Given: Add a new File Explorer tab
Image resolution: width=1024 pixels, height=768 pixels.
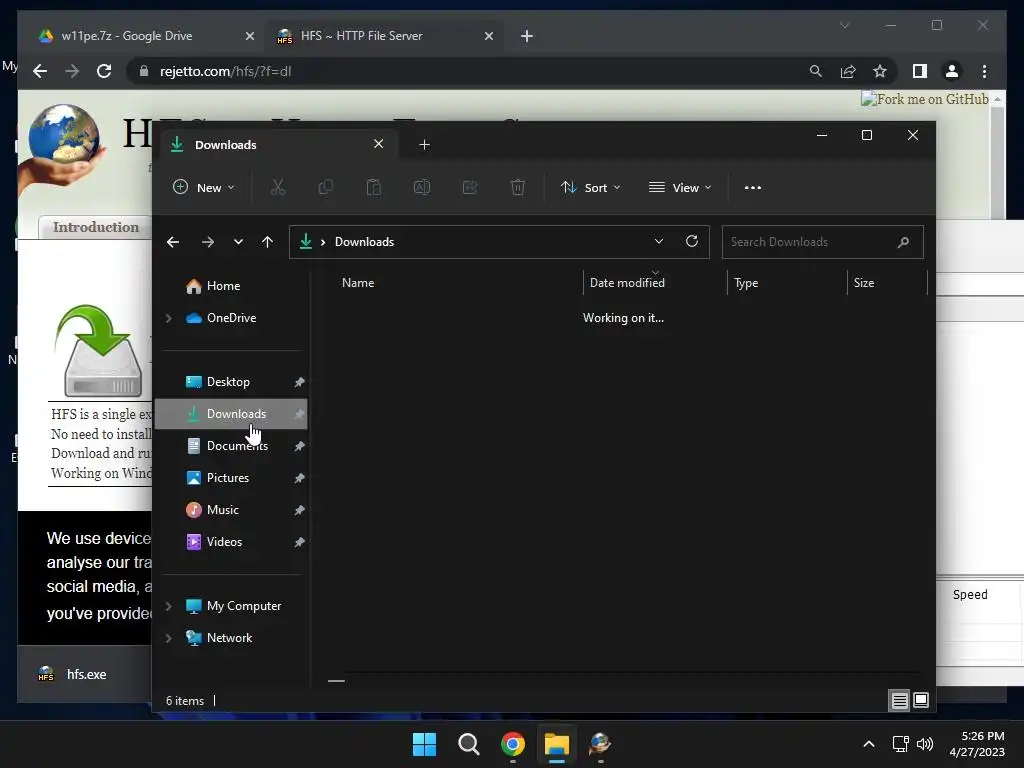Looking at the screenshot, I should pyautogui.click(x=424, y=144).
